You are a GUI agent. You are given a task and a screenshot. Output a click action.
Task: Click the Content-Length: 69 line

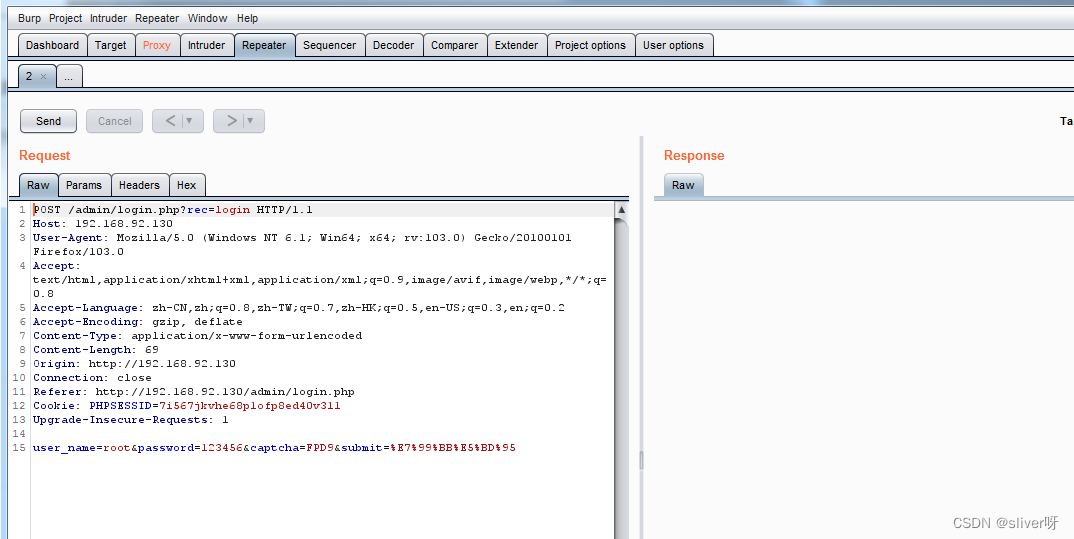96,350
